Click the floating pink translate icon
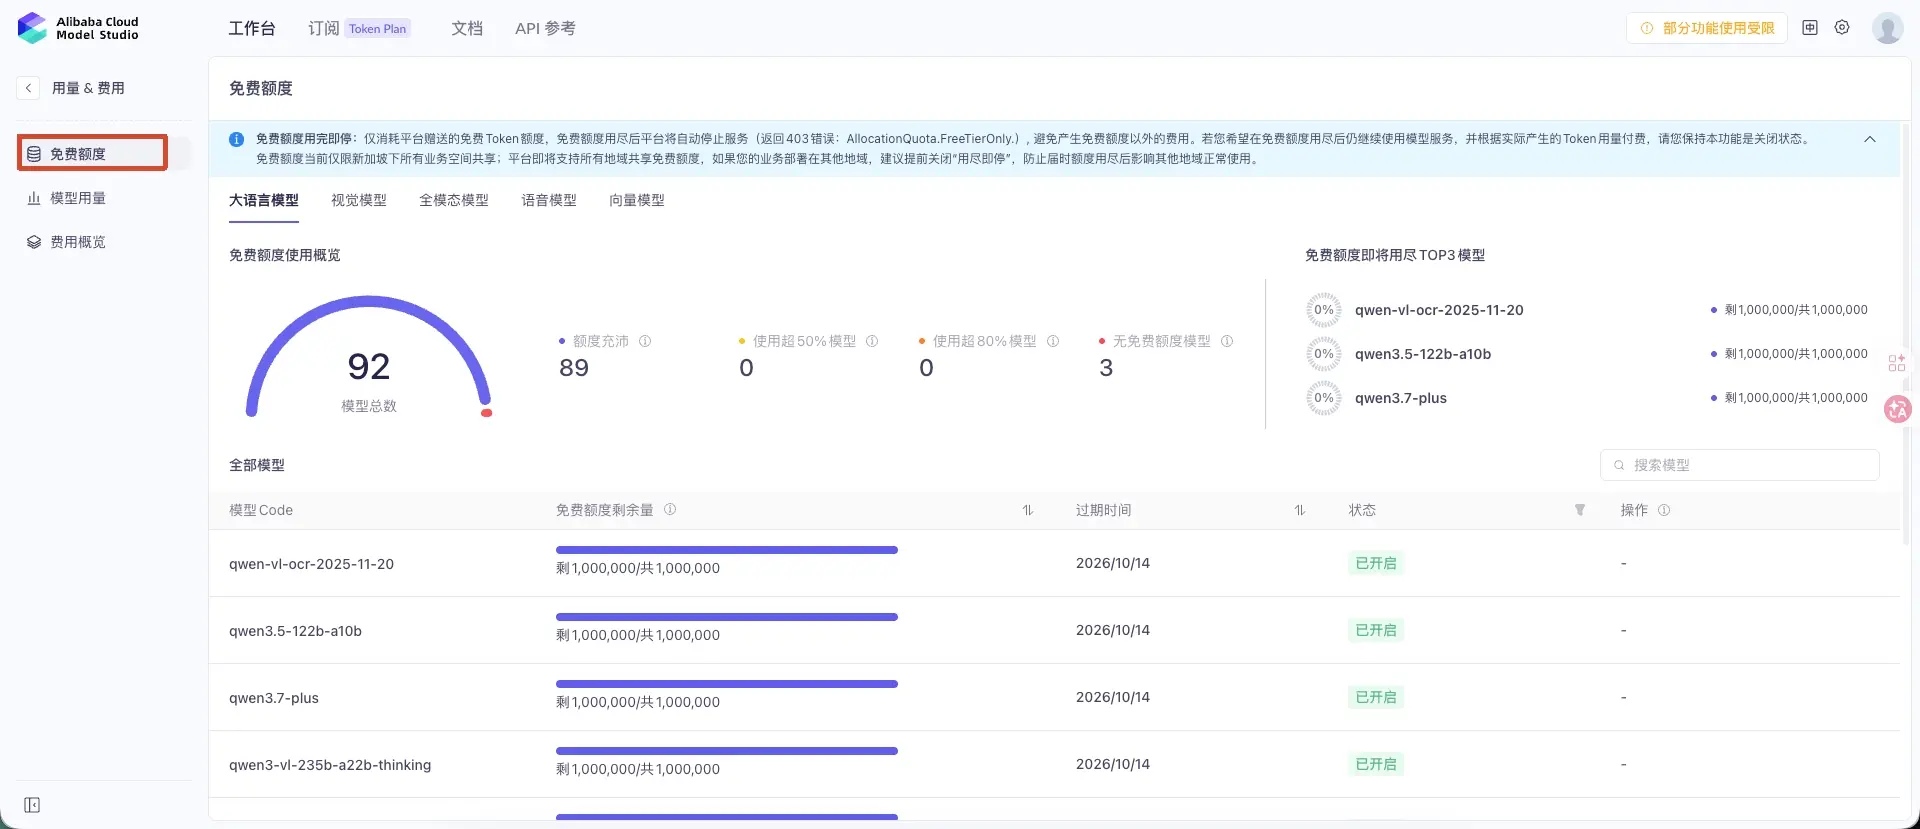The image size is (1920, 829). tap(1897, 409)
